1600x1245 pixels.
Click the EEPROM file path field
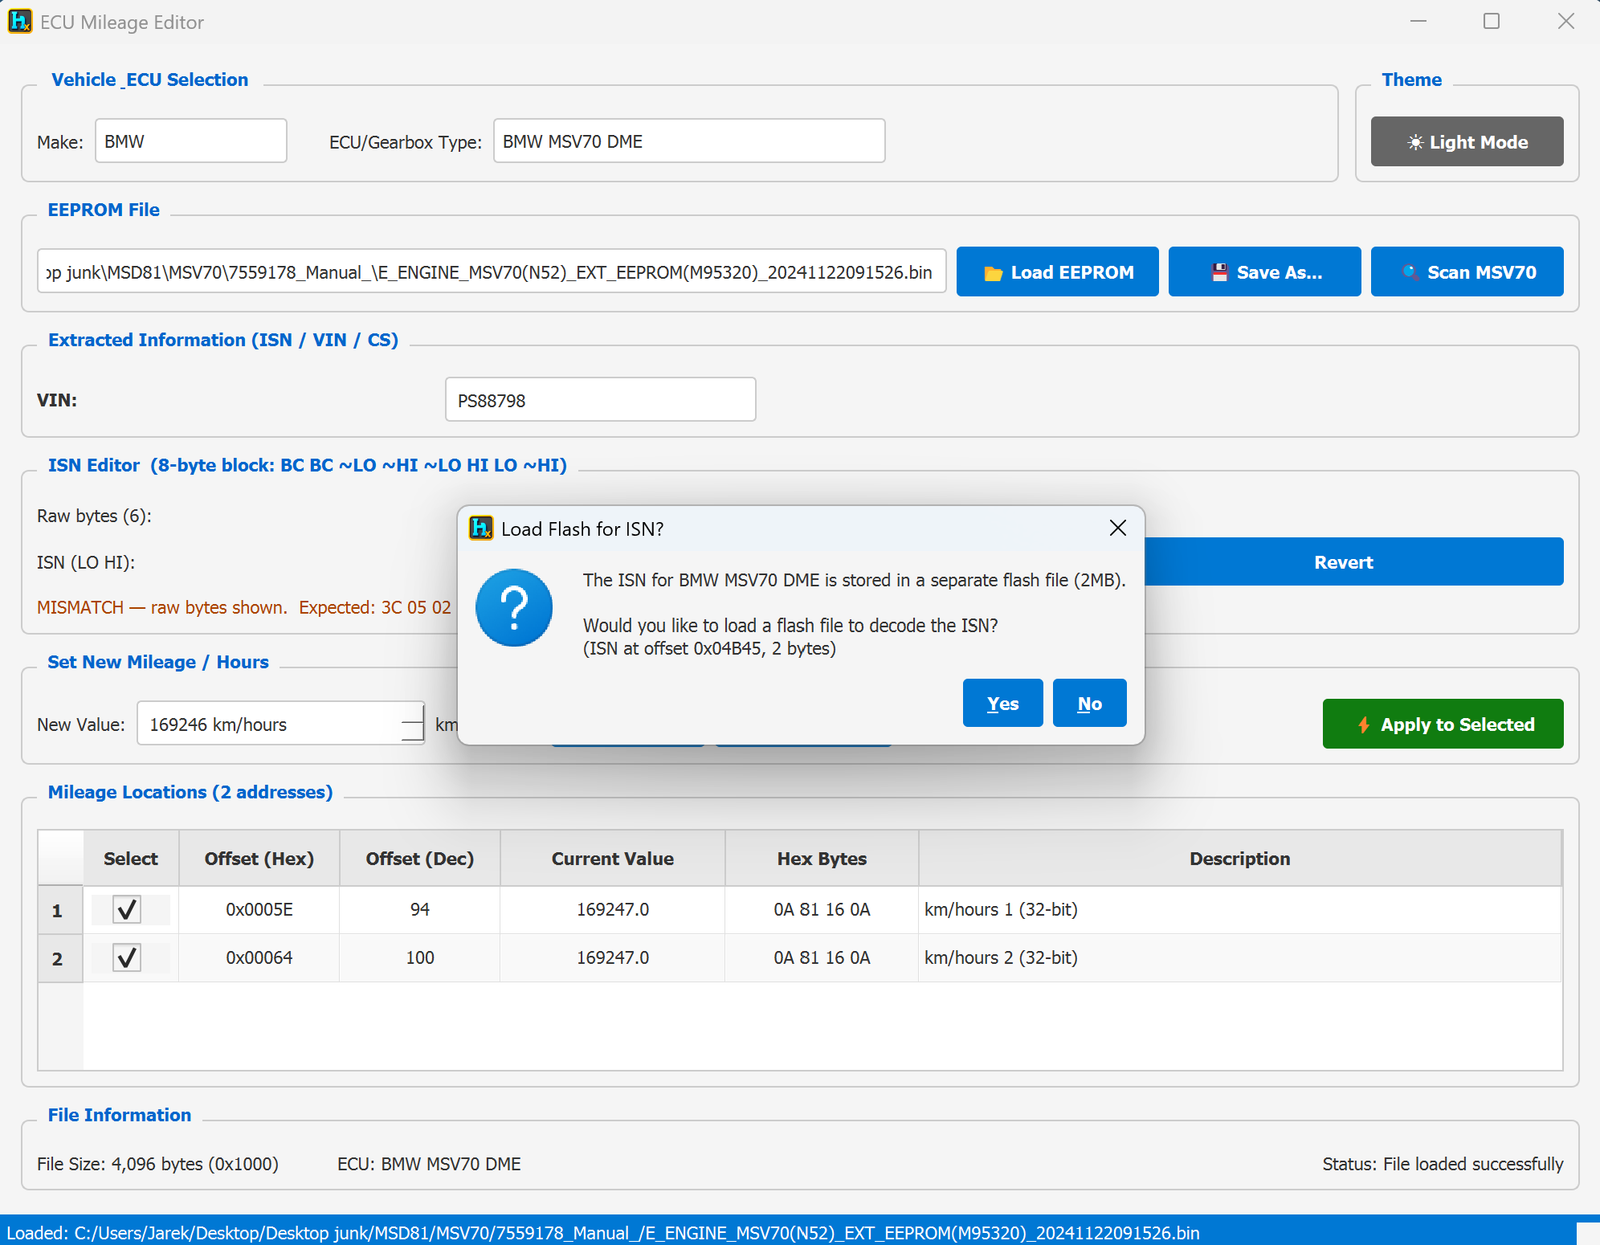(492, 272)
